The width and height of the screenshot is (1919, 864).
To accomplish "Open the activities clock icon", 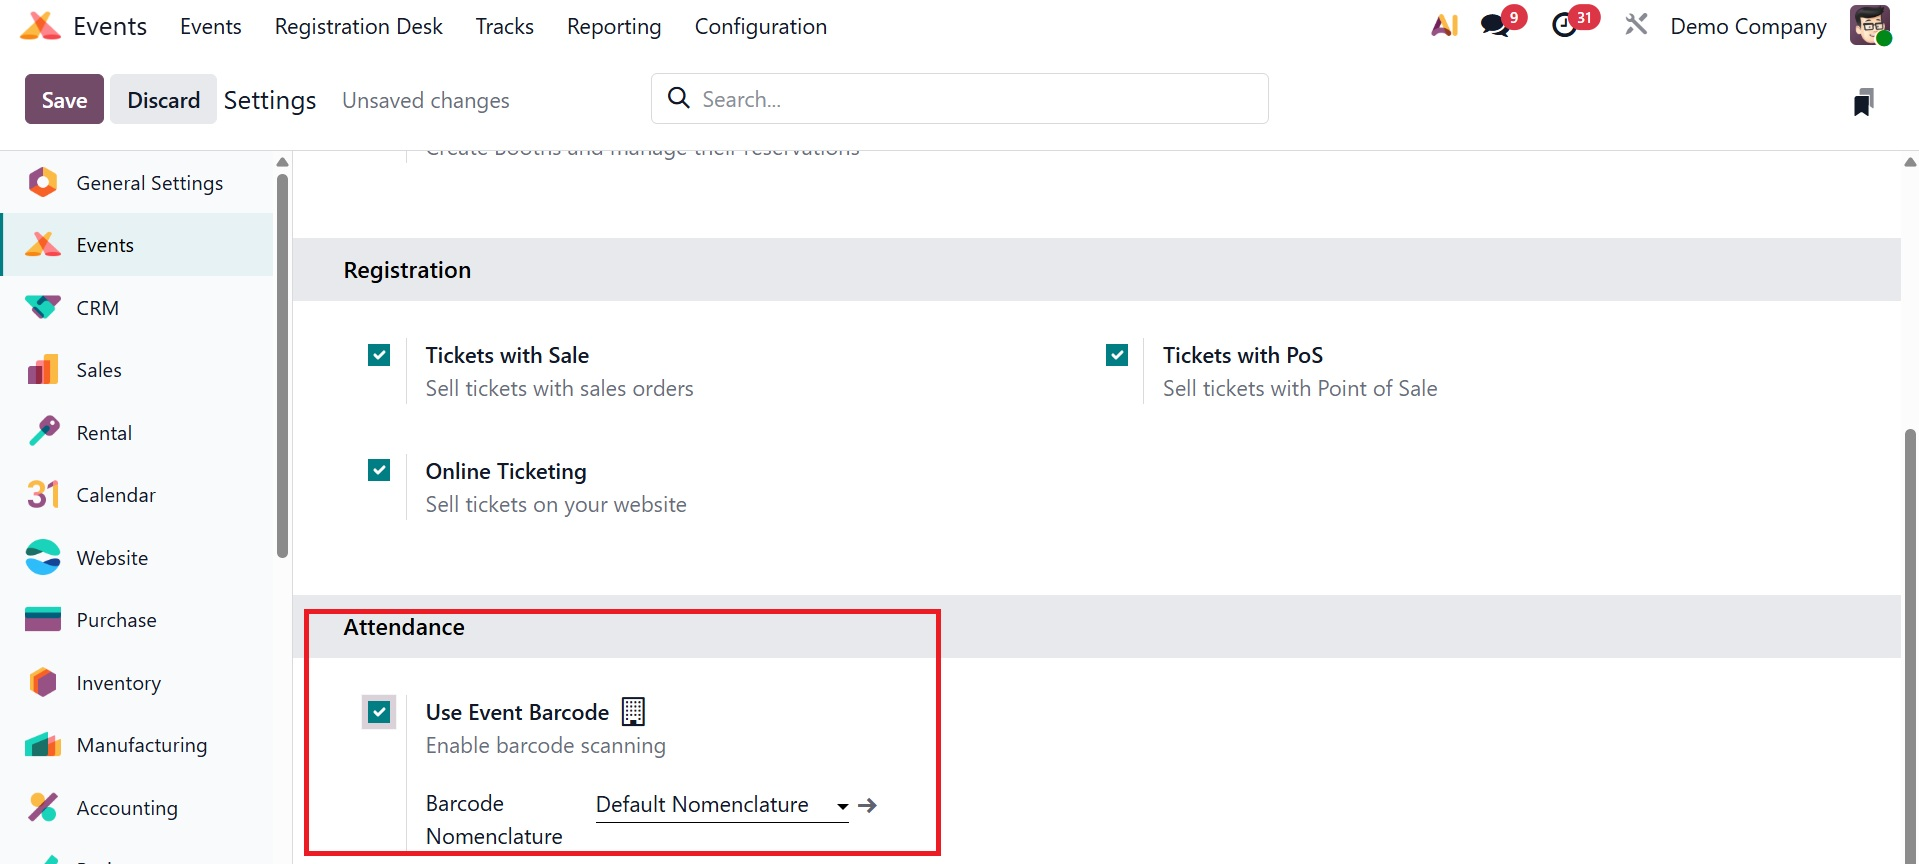I will coord(1565,26).
